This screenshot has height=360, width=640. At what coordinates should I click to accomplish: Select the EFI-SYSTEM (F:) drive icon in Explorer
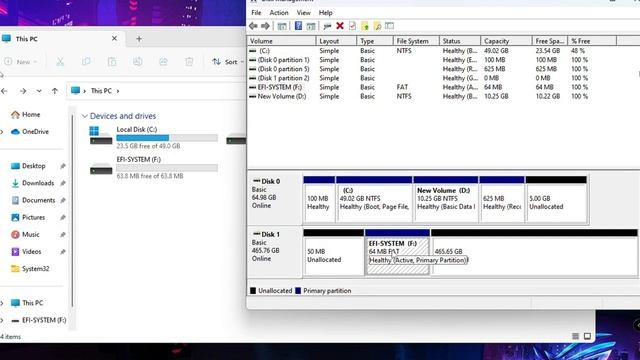(x=101, y=169)
